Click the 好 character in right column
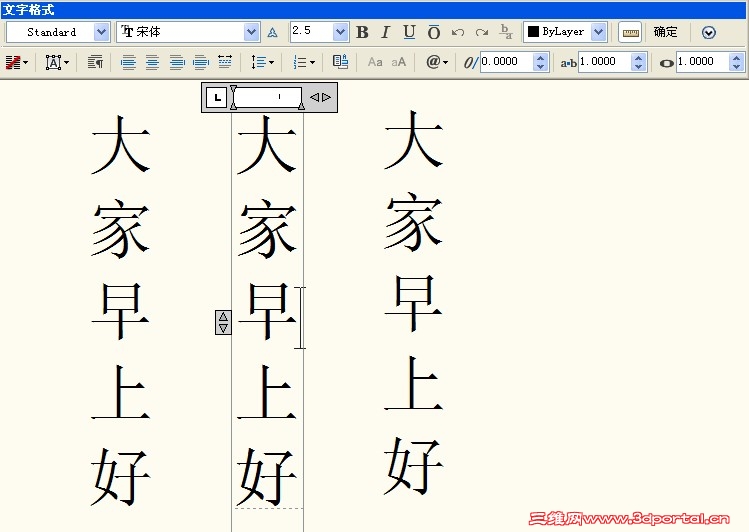 (414, 466)
